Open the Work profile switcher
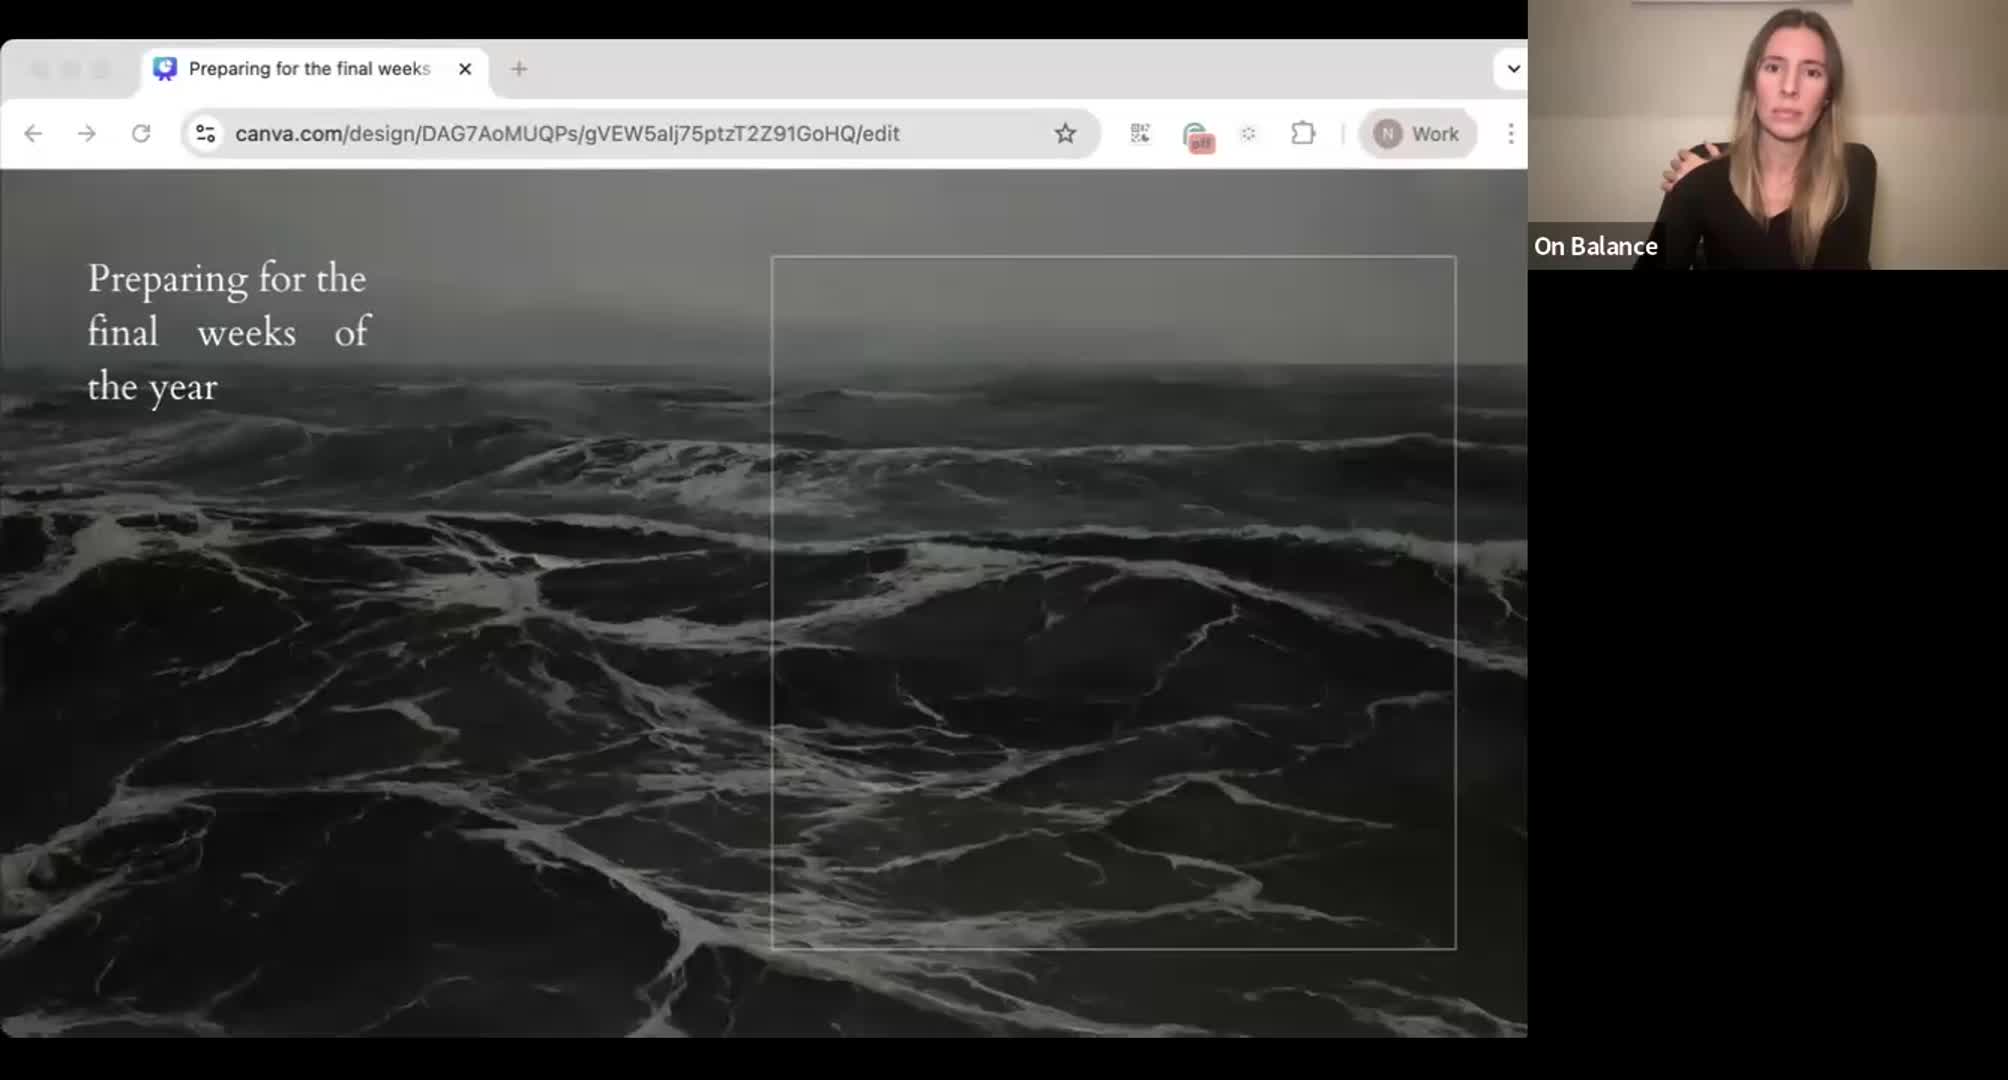Screen dimensions: 2008x1080 1417,133
